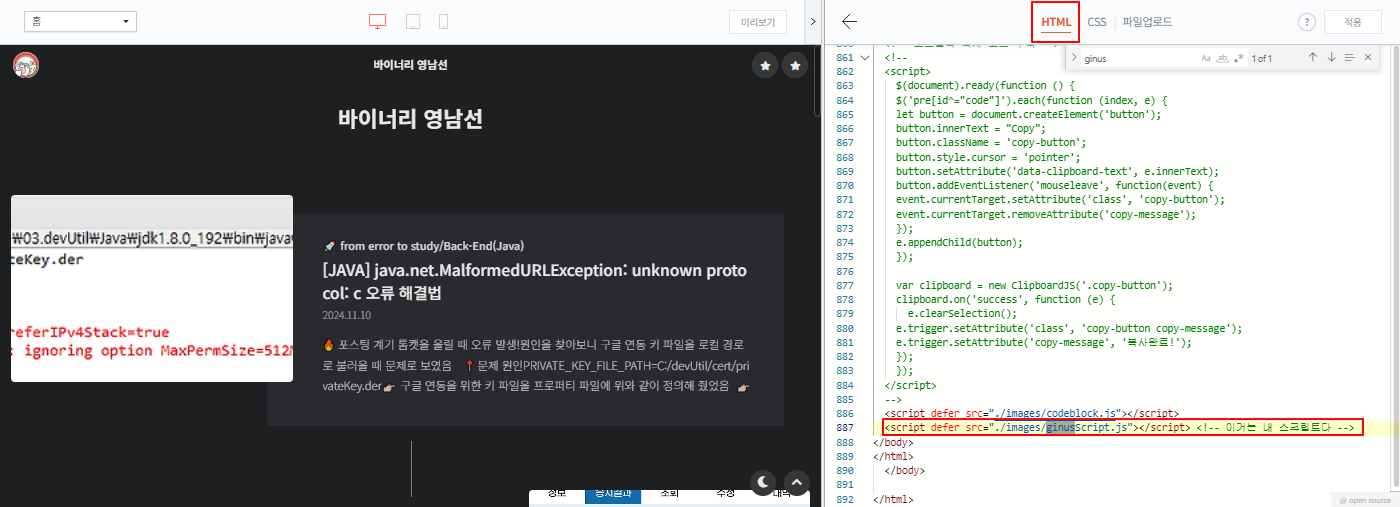Switch to the CSS tab
1400x507 pixels.
click(1097, 22)
